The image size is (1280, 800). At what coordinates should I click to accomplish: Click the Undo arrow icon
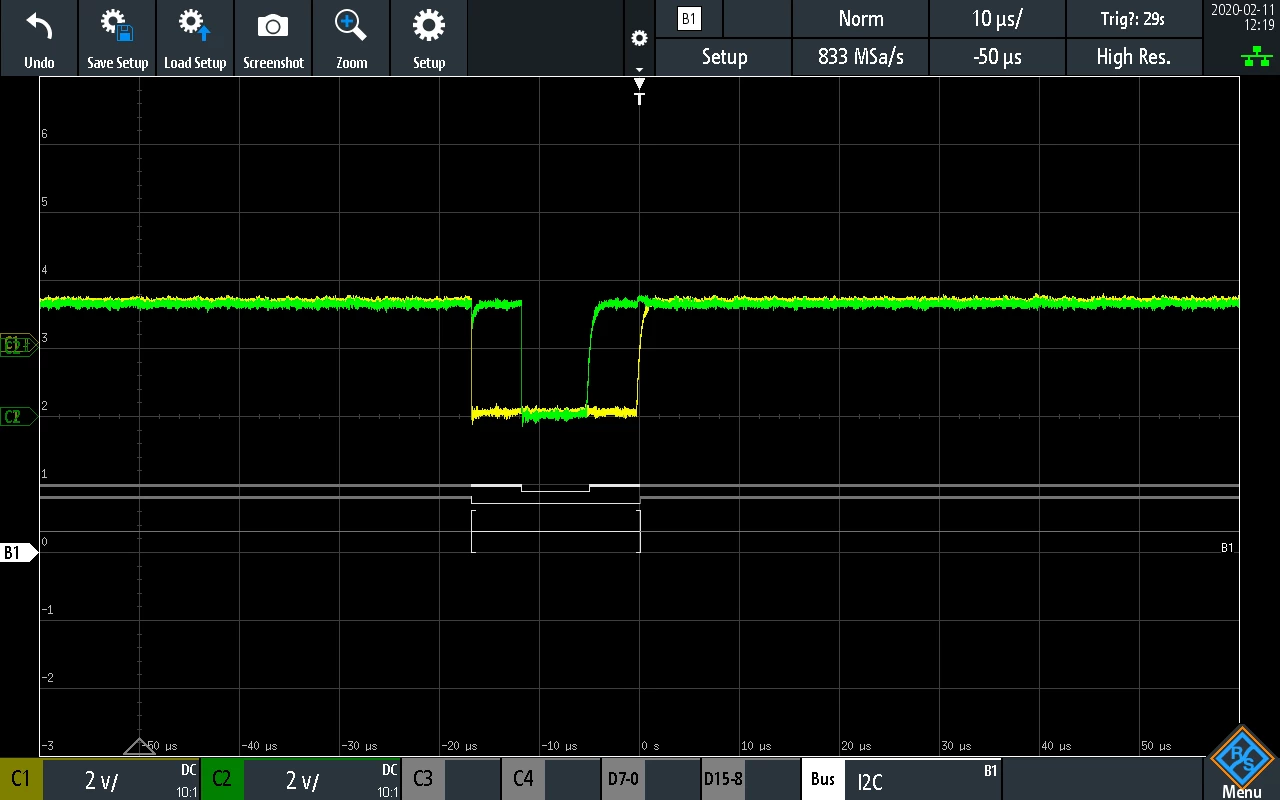pos(39,27)
